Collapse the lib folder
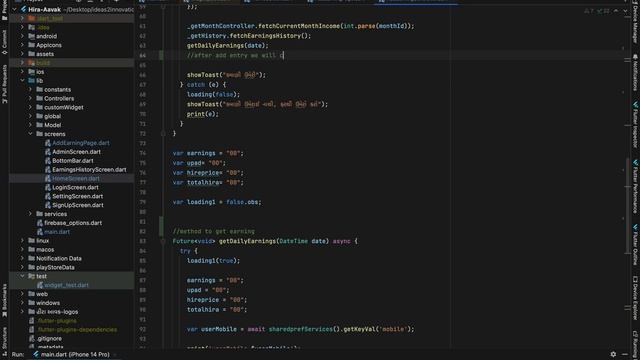Screen dimensions: 640x360 click(22, 80)
